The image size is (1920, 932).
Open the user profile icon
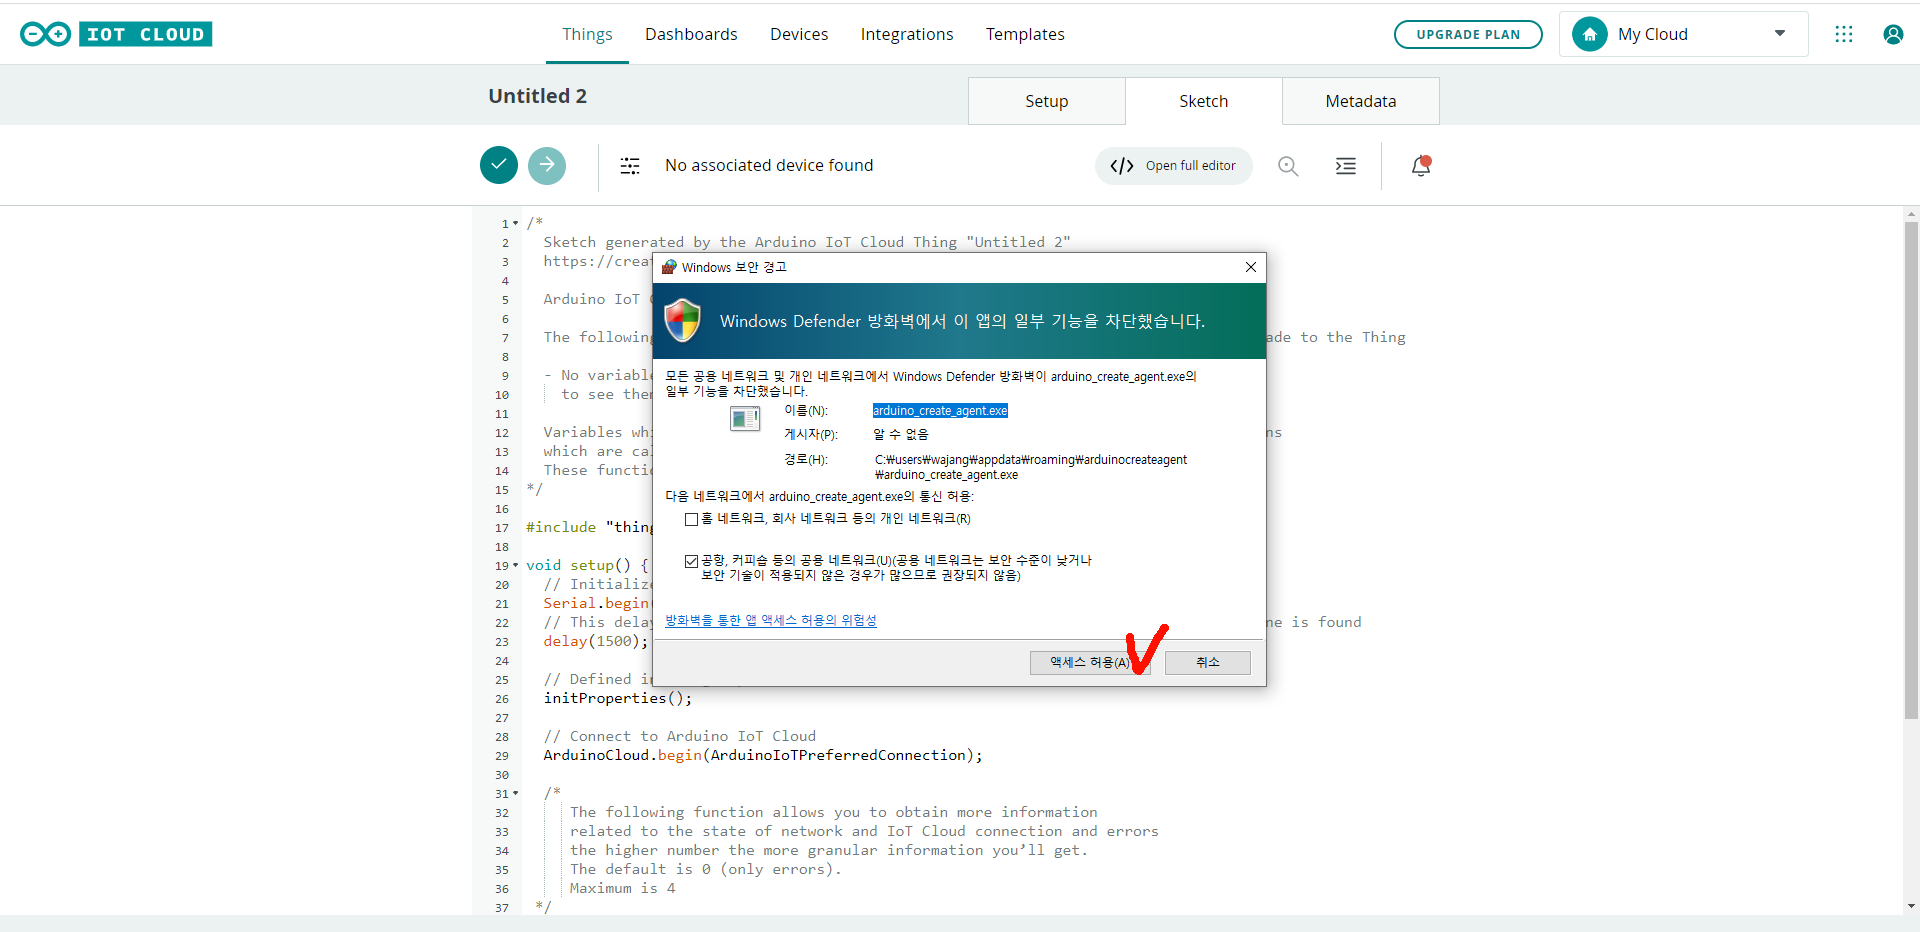[1893, 34]
